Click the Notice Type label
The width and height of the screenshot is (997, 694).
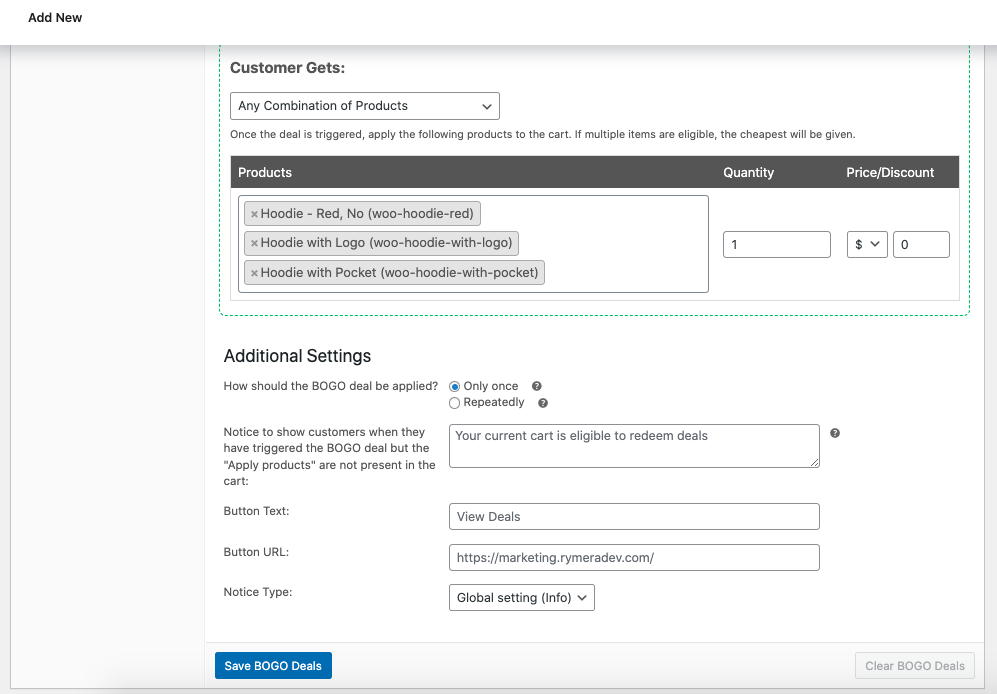click(x=258, y=592)
